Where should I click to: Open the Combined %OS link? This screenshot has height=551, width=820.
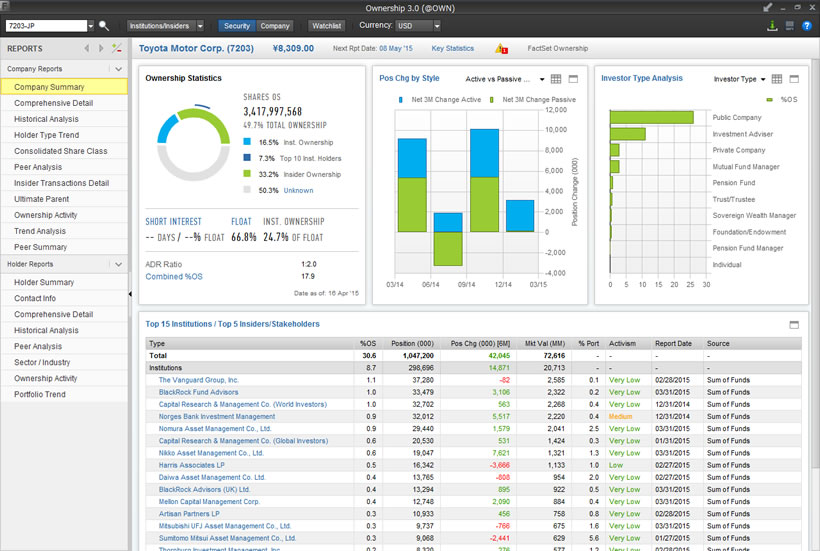point(174,277)
